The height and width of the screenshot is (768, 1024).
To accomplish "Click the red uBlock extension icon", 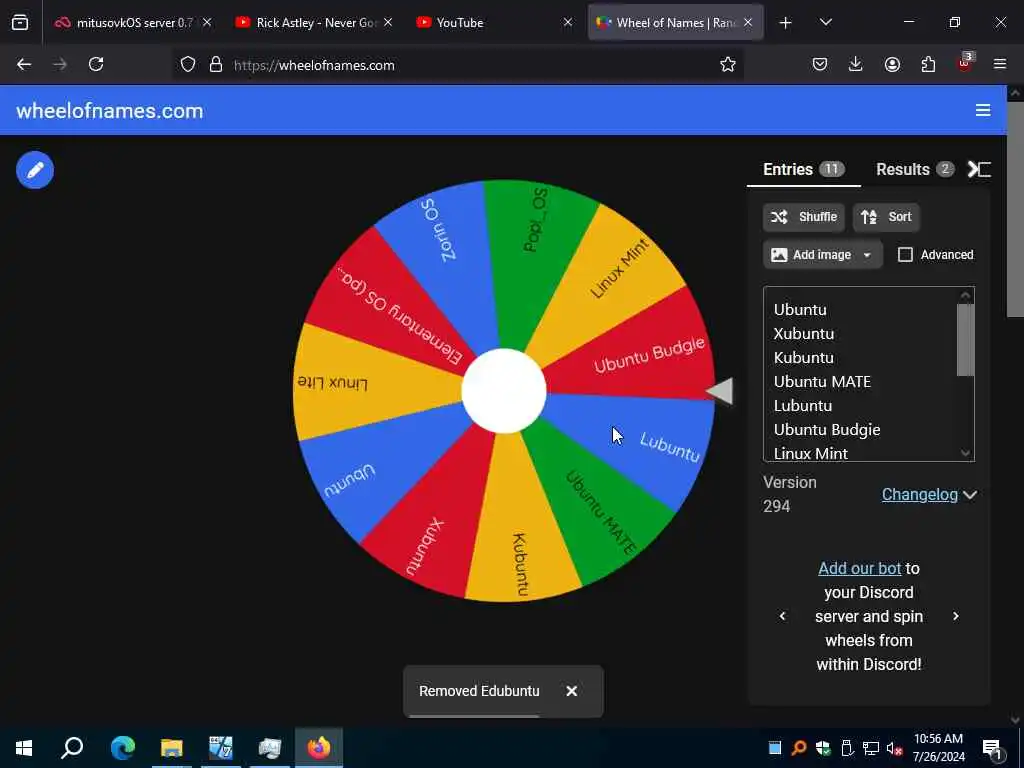I will pyautogui.click(x=965, y=63).
